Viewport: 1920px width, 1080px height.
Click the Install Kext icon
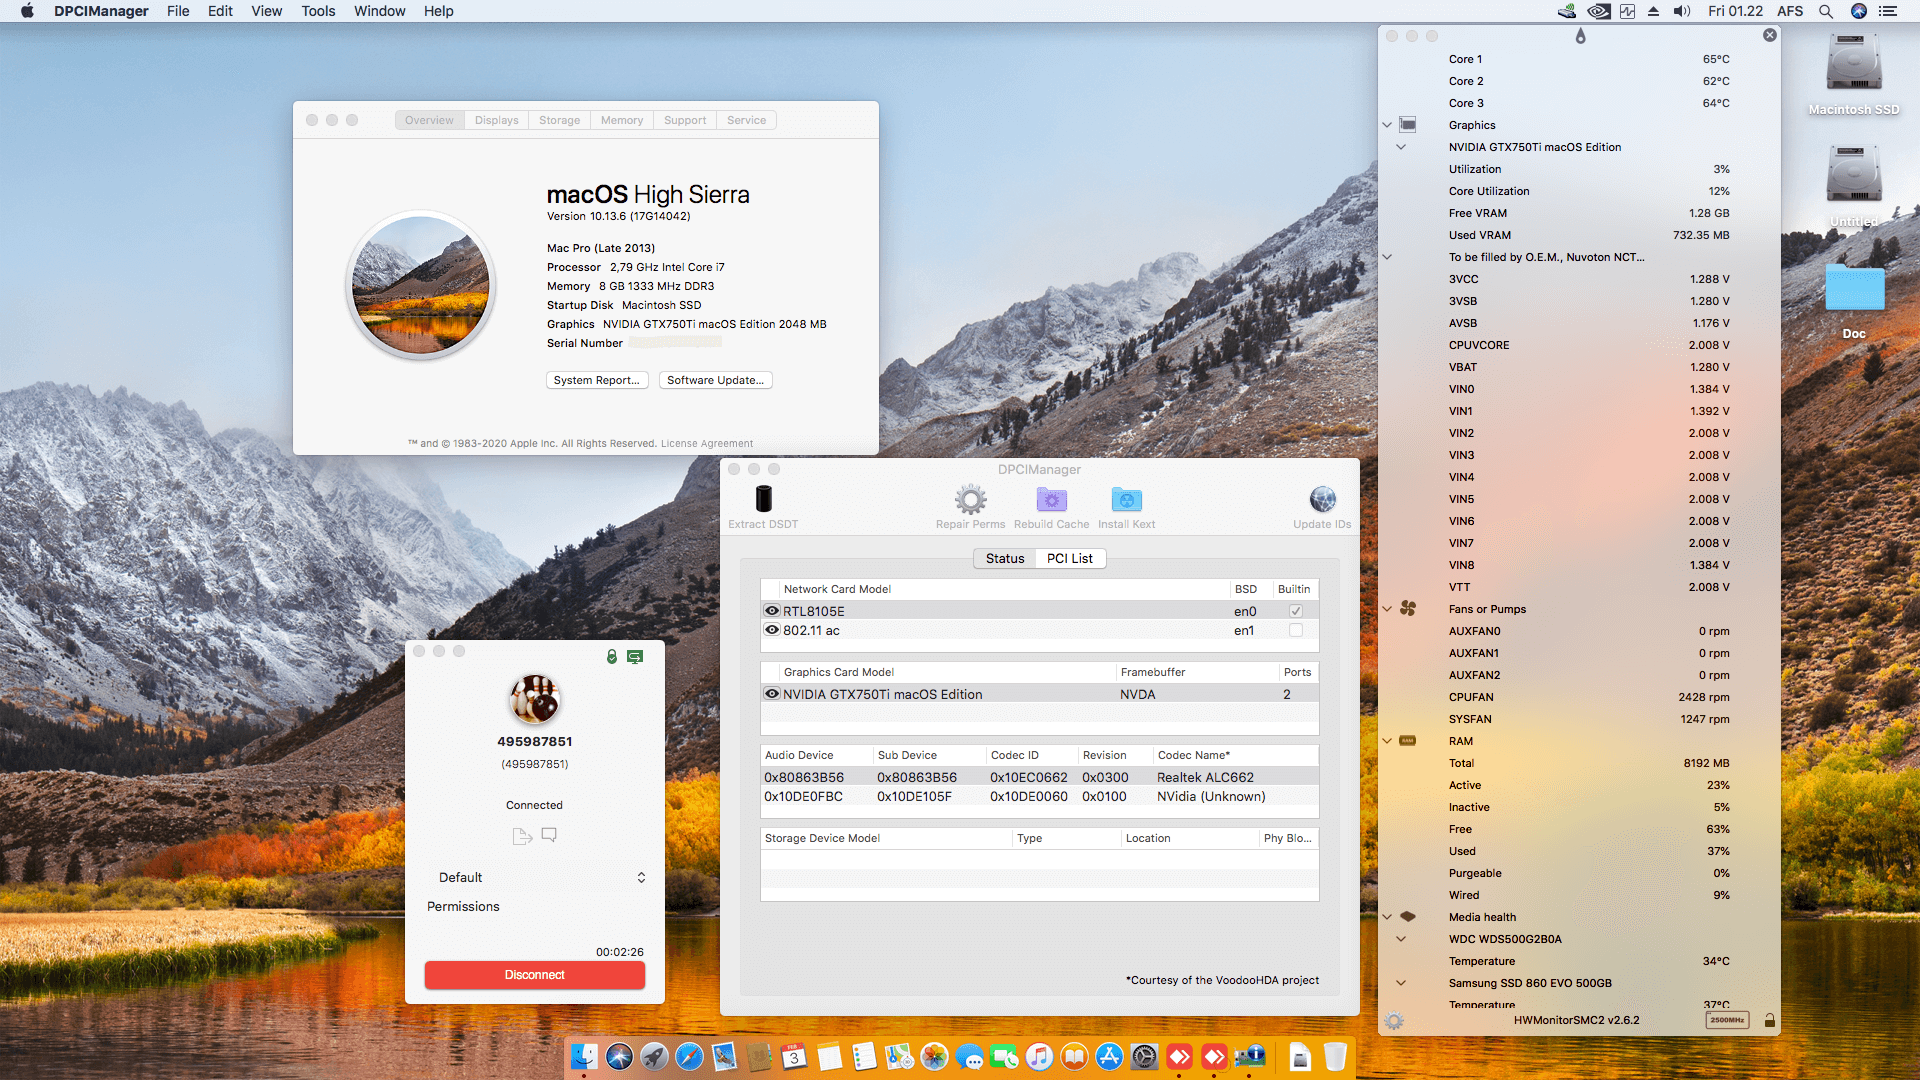[x=1126, y=499]
